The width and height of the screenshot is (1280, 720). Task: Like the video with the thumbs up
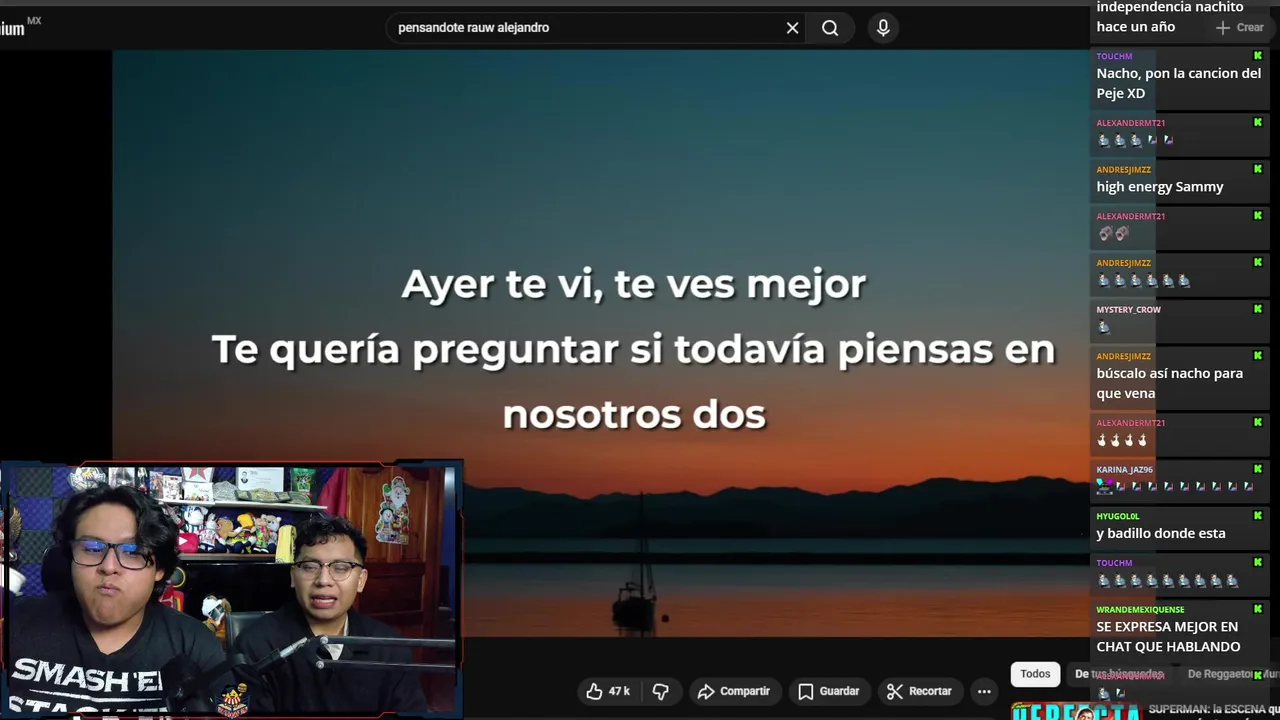(x=595, y=691)
